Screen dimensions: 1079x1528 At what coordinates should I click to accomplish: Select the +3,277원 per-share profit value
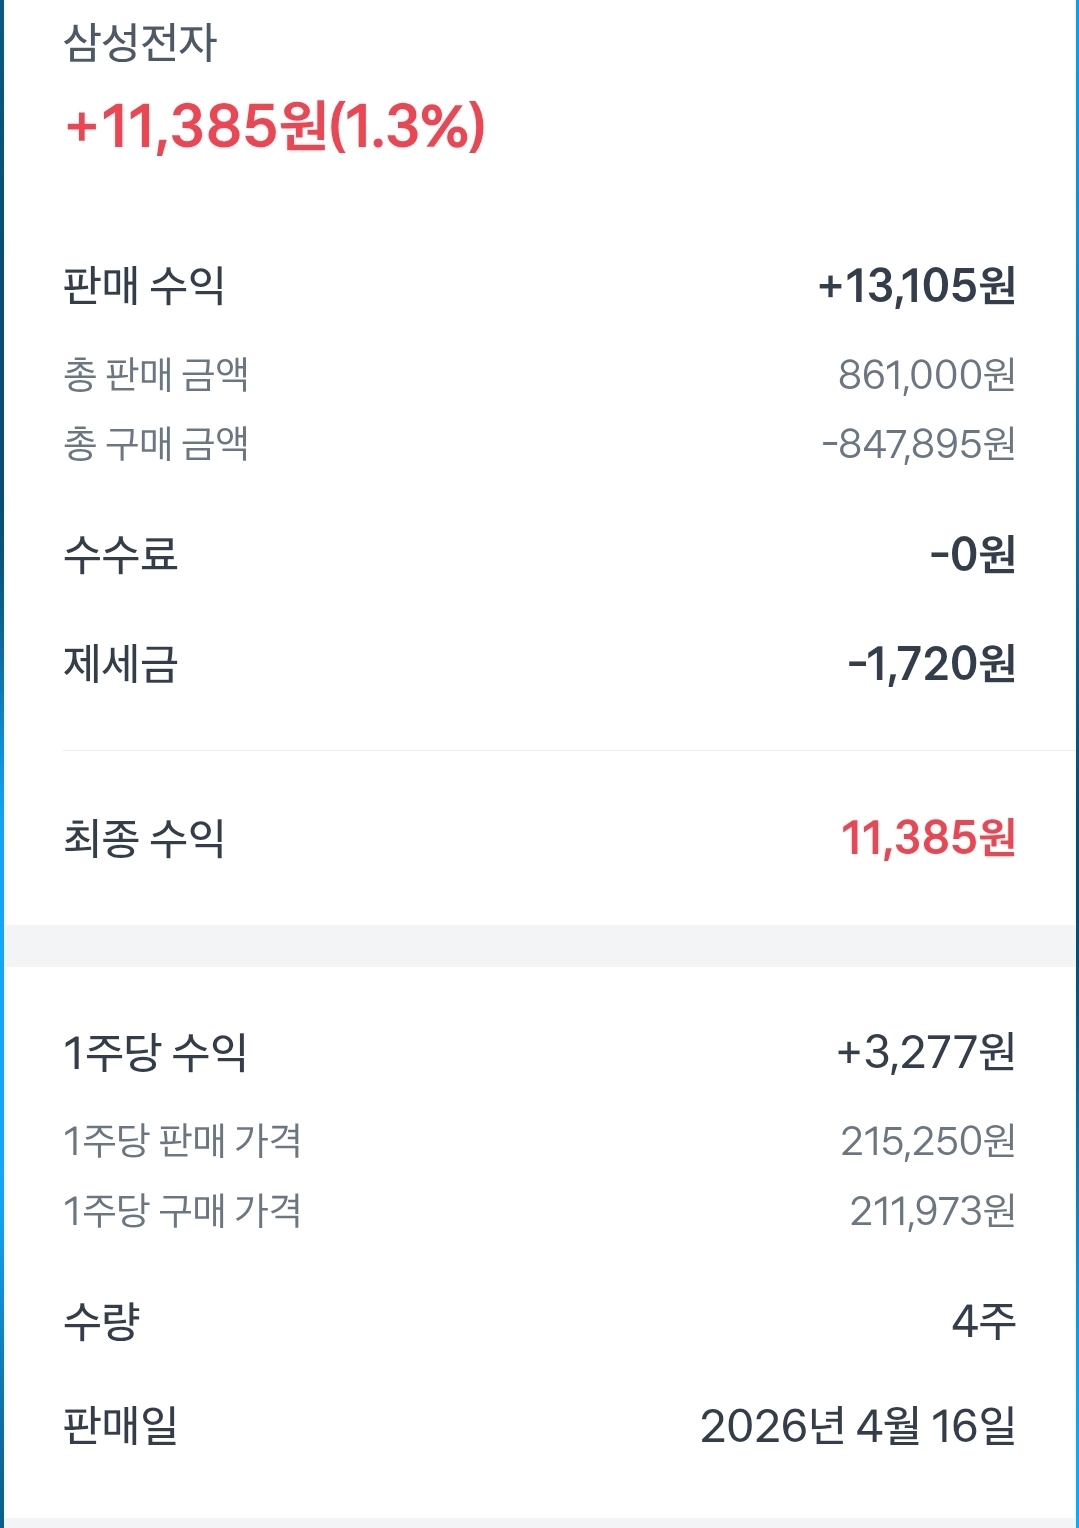point(926,1052)
